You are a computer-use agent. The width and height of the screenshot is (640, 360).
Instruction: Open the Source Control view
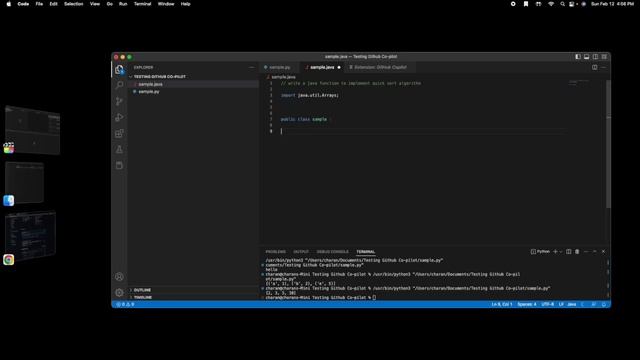coord(119,101)
